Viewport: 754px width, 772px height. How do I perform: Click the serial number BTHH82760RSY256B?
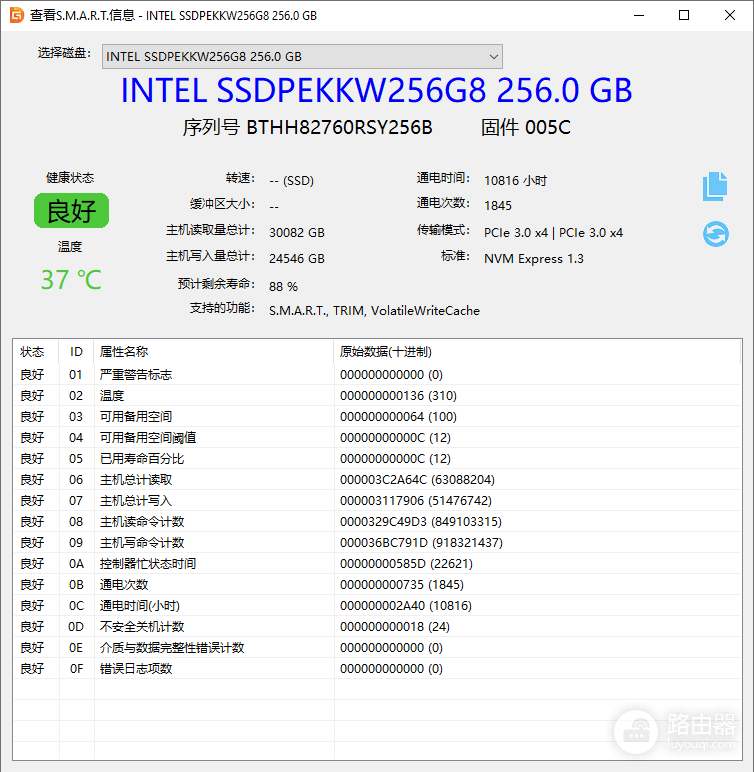[x=339, y=128]
